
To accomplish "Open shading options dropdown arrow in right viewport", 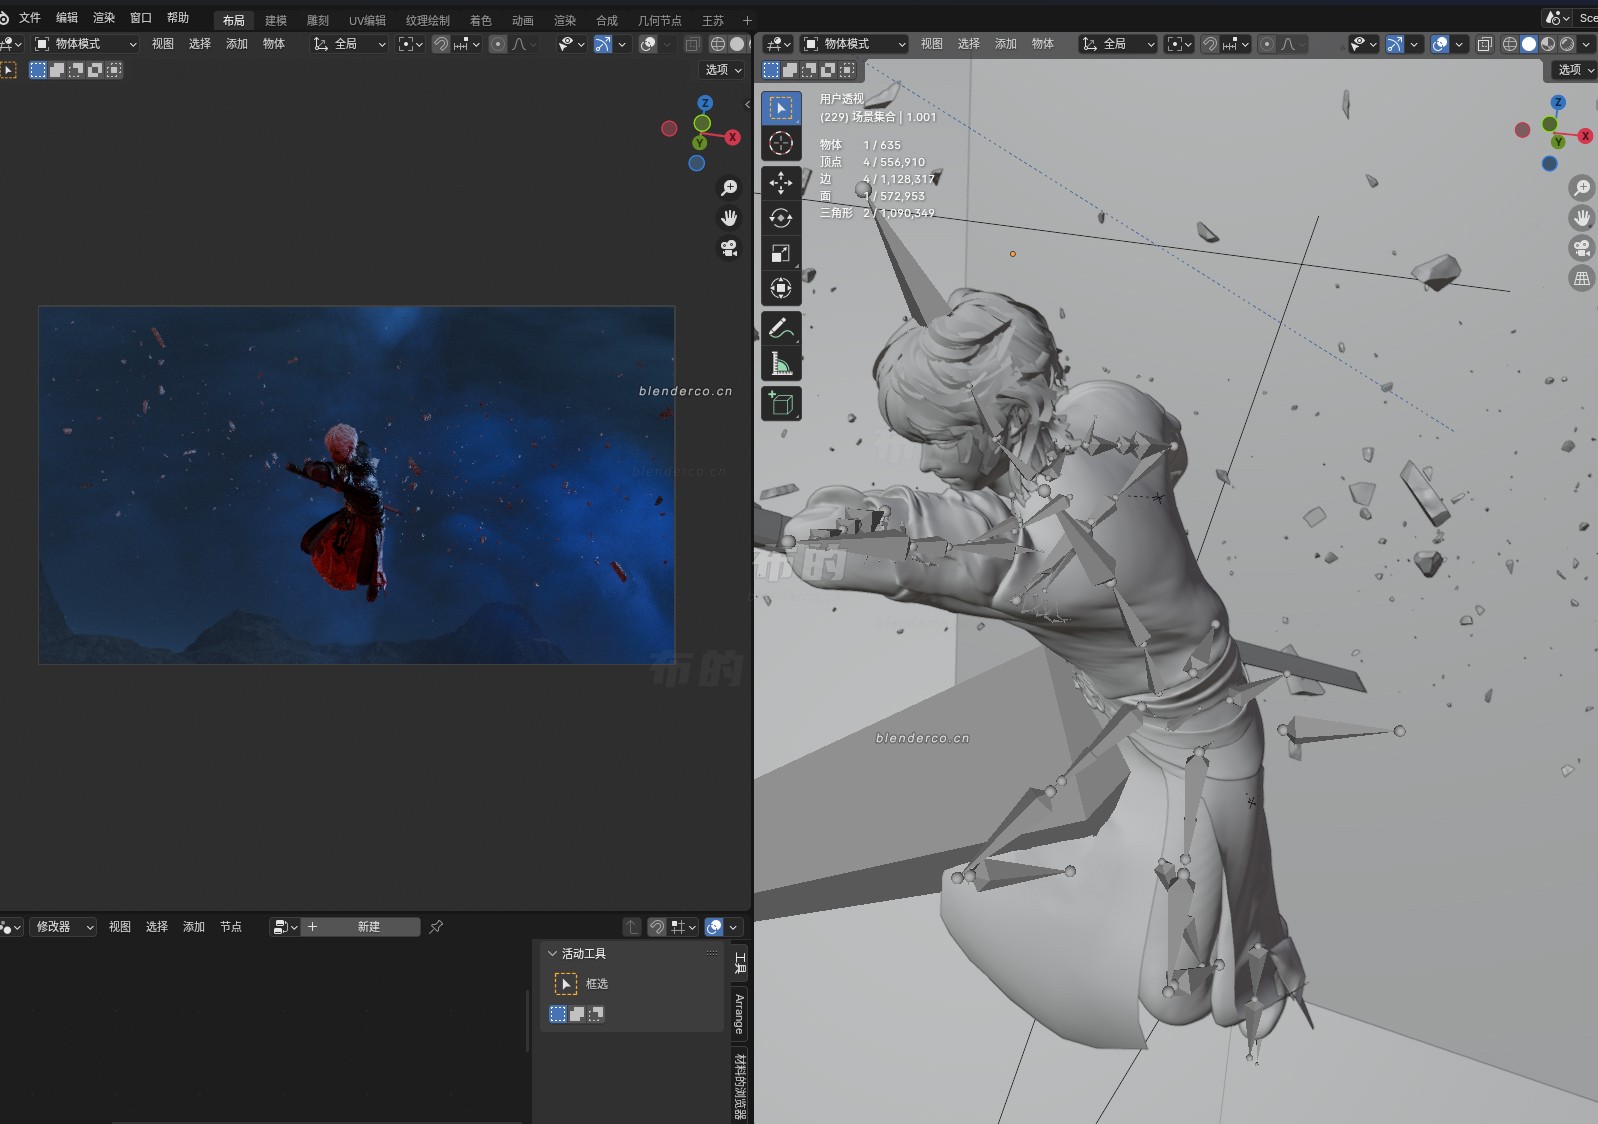I will [1586, 44].
